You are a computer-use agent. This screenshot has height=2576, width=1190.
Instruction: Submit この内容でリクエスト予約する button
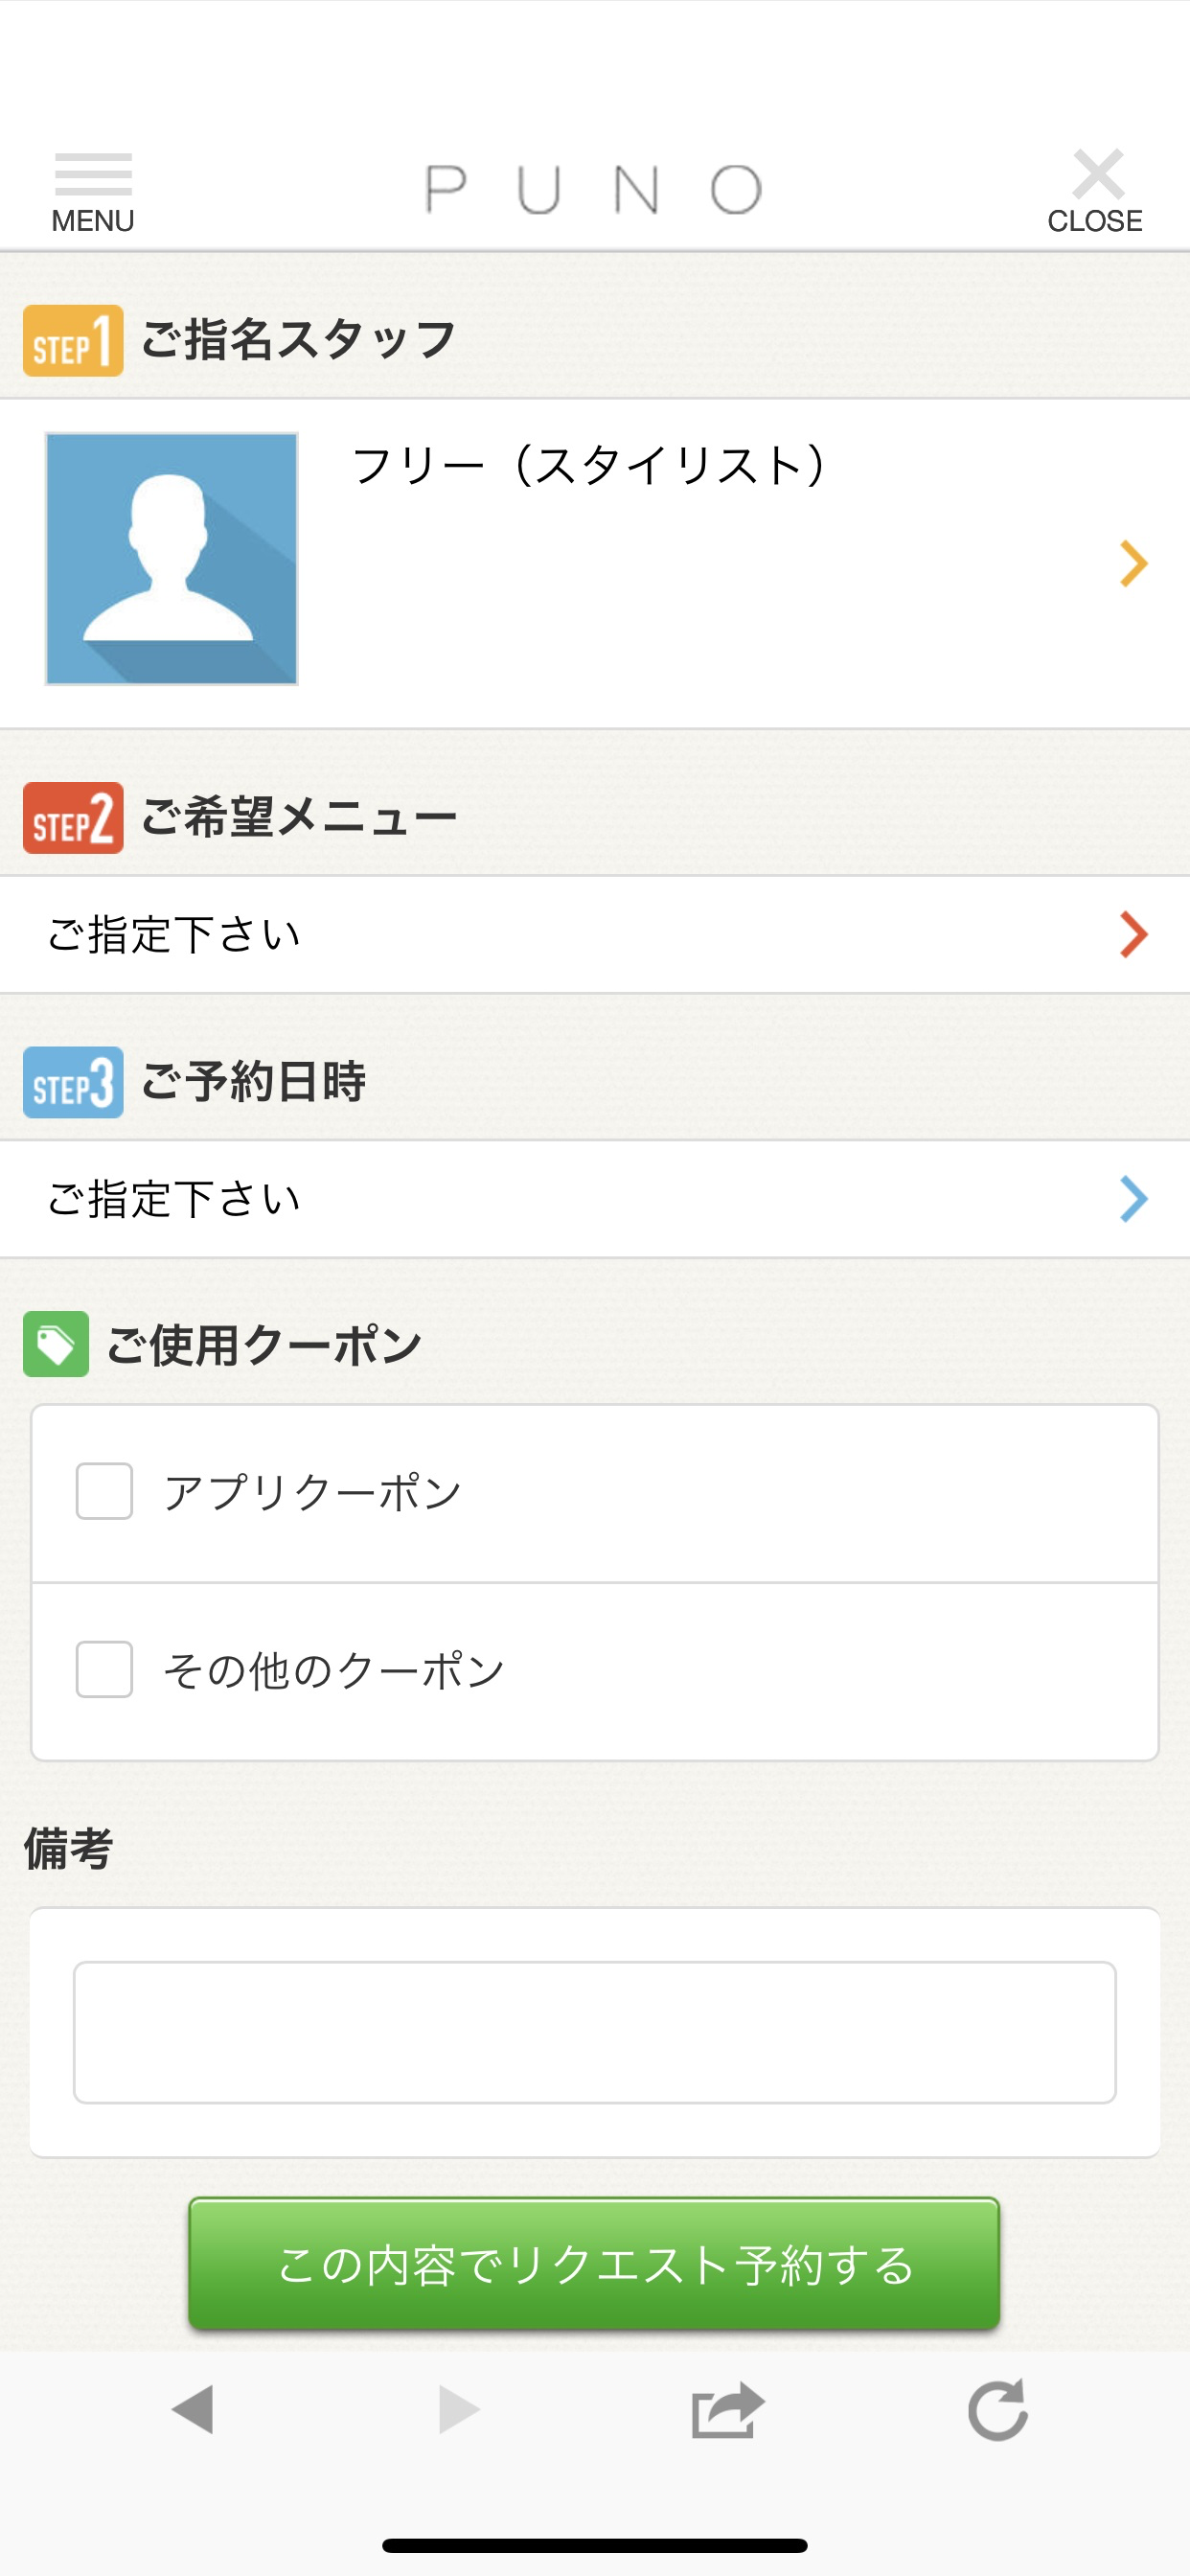click(594, 2264)
